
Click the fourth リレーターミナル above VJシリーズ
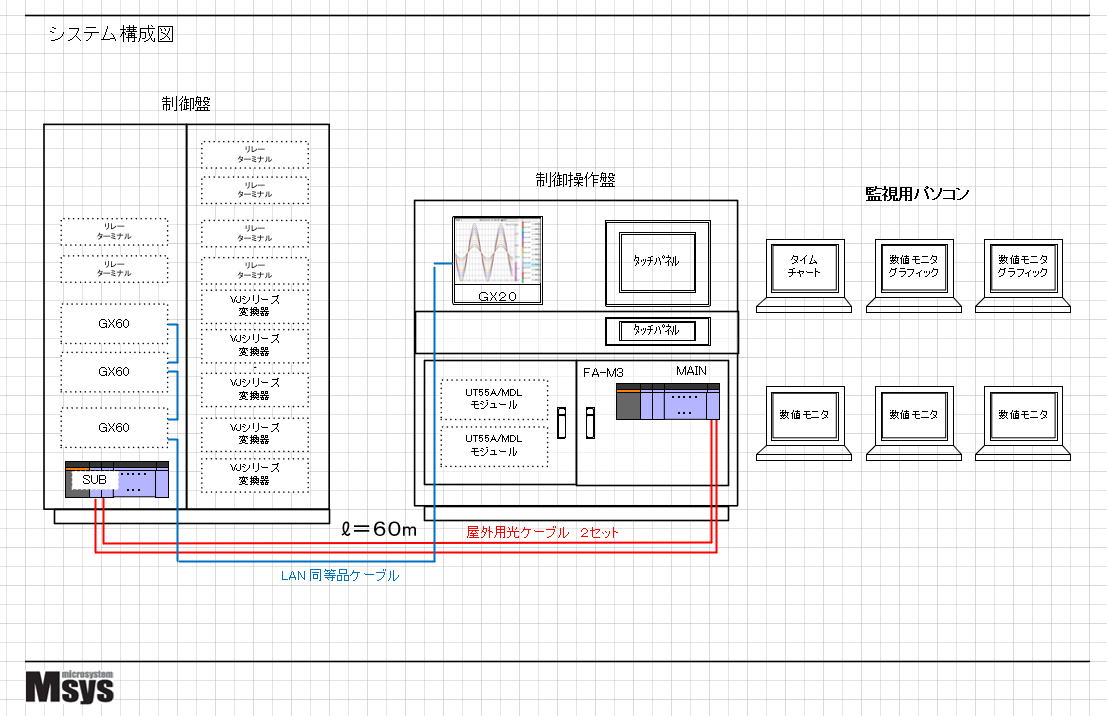coord(255,270)
